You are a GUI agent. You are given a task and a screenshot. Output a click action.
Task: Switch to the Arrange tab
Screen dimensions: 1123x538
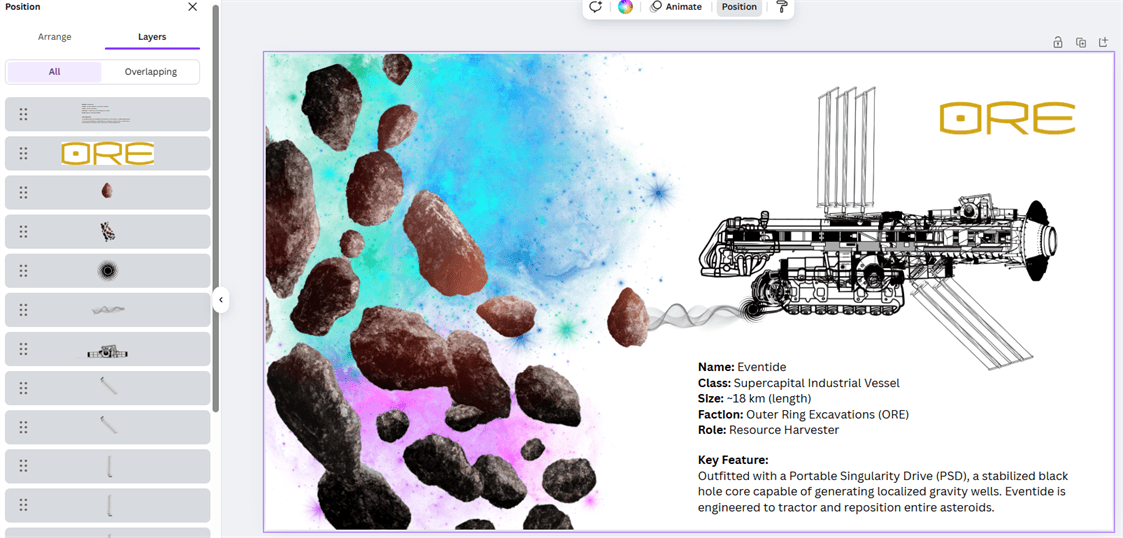pyautogui.click(x=55, y=37)
